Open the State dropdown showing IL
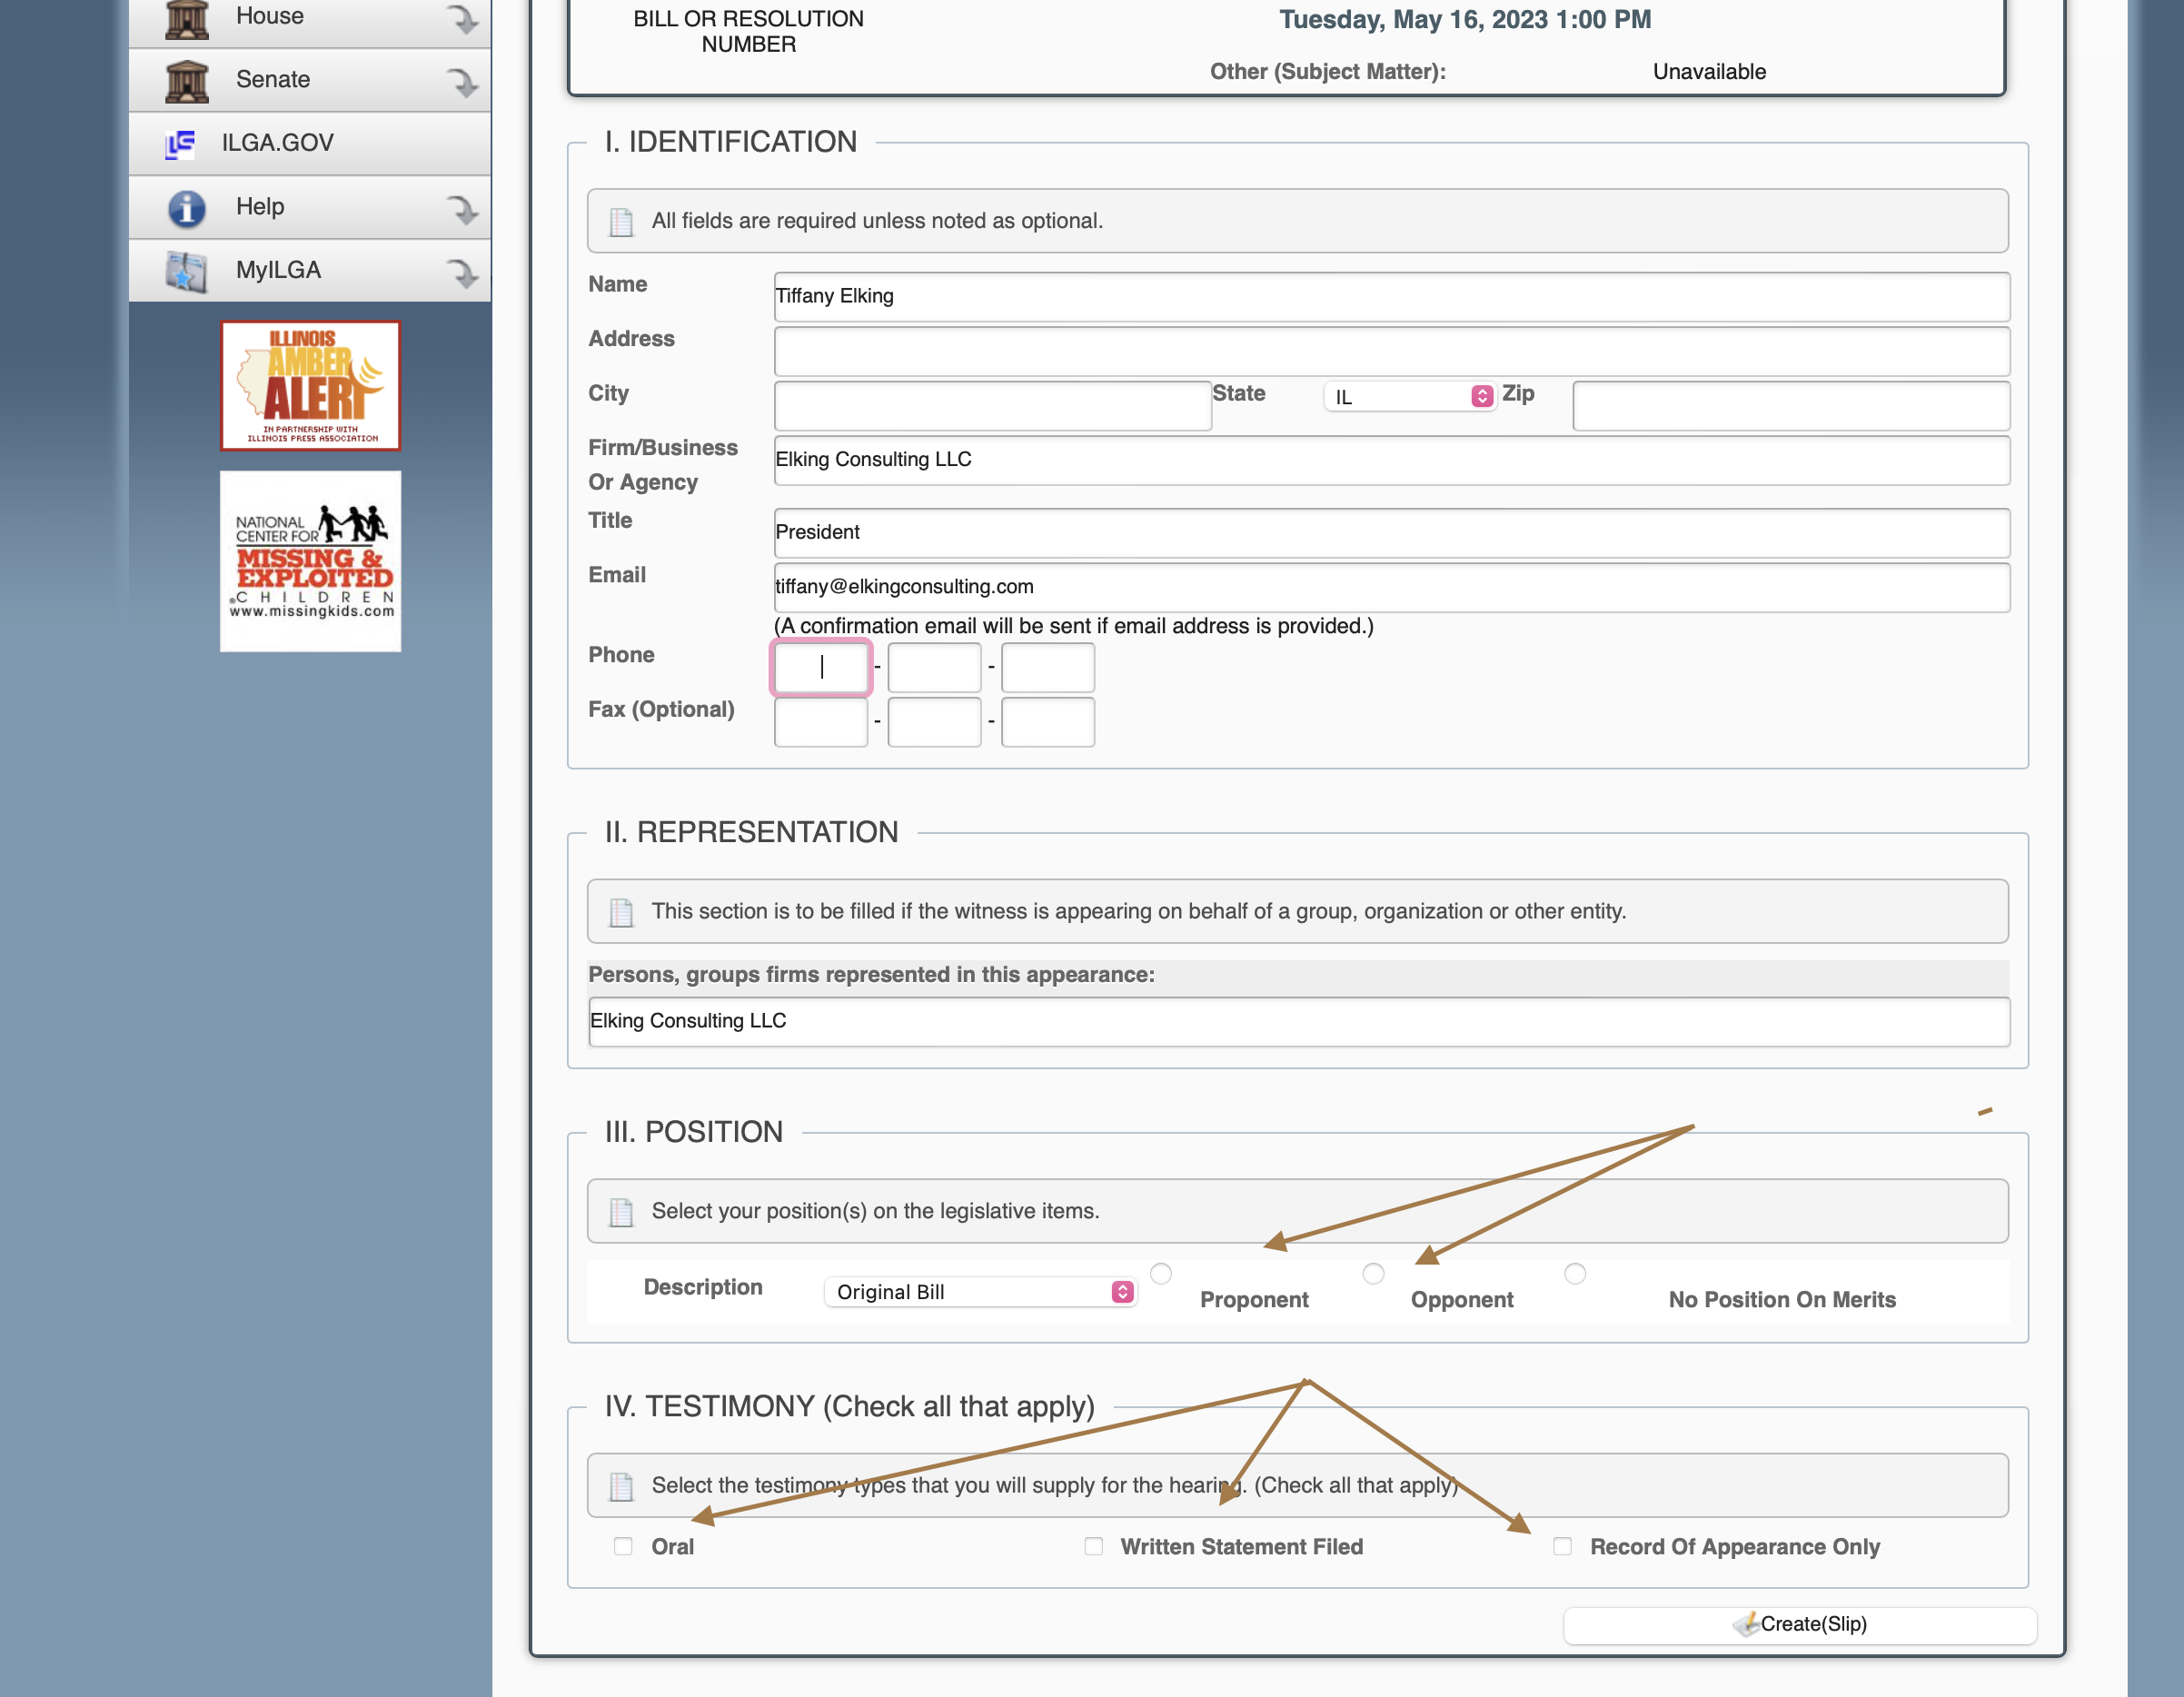The width and height of the screenshot is (2184, 1697). point(1410,397)
